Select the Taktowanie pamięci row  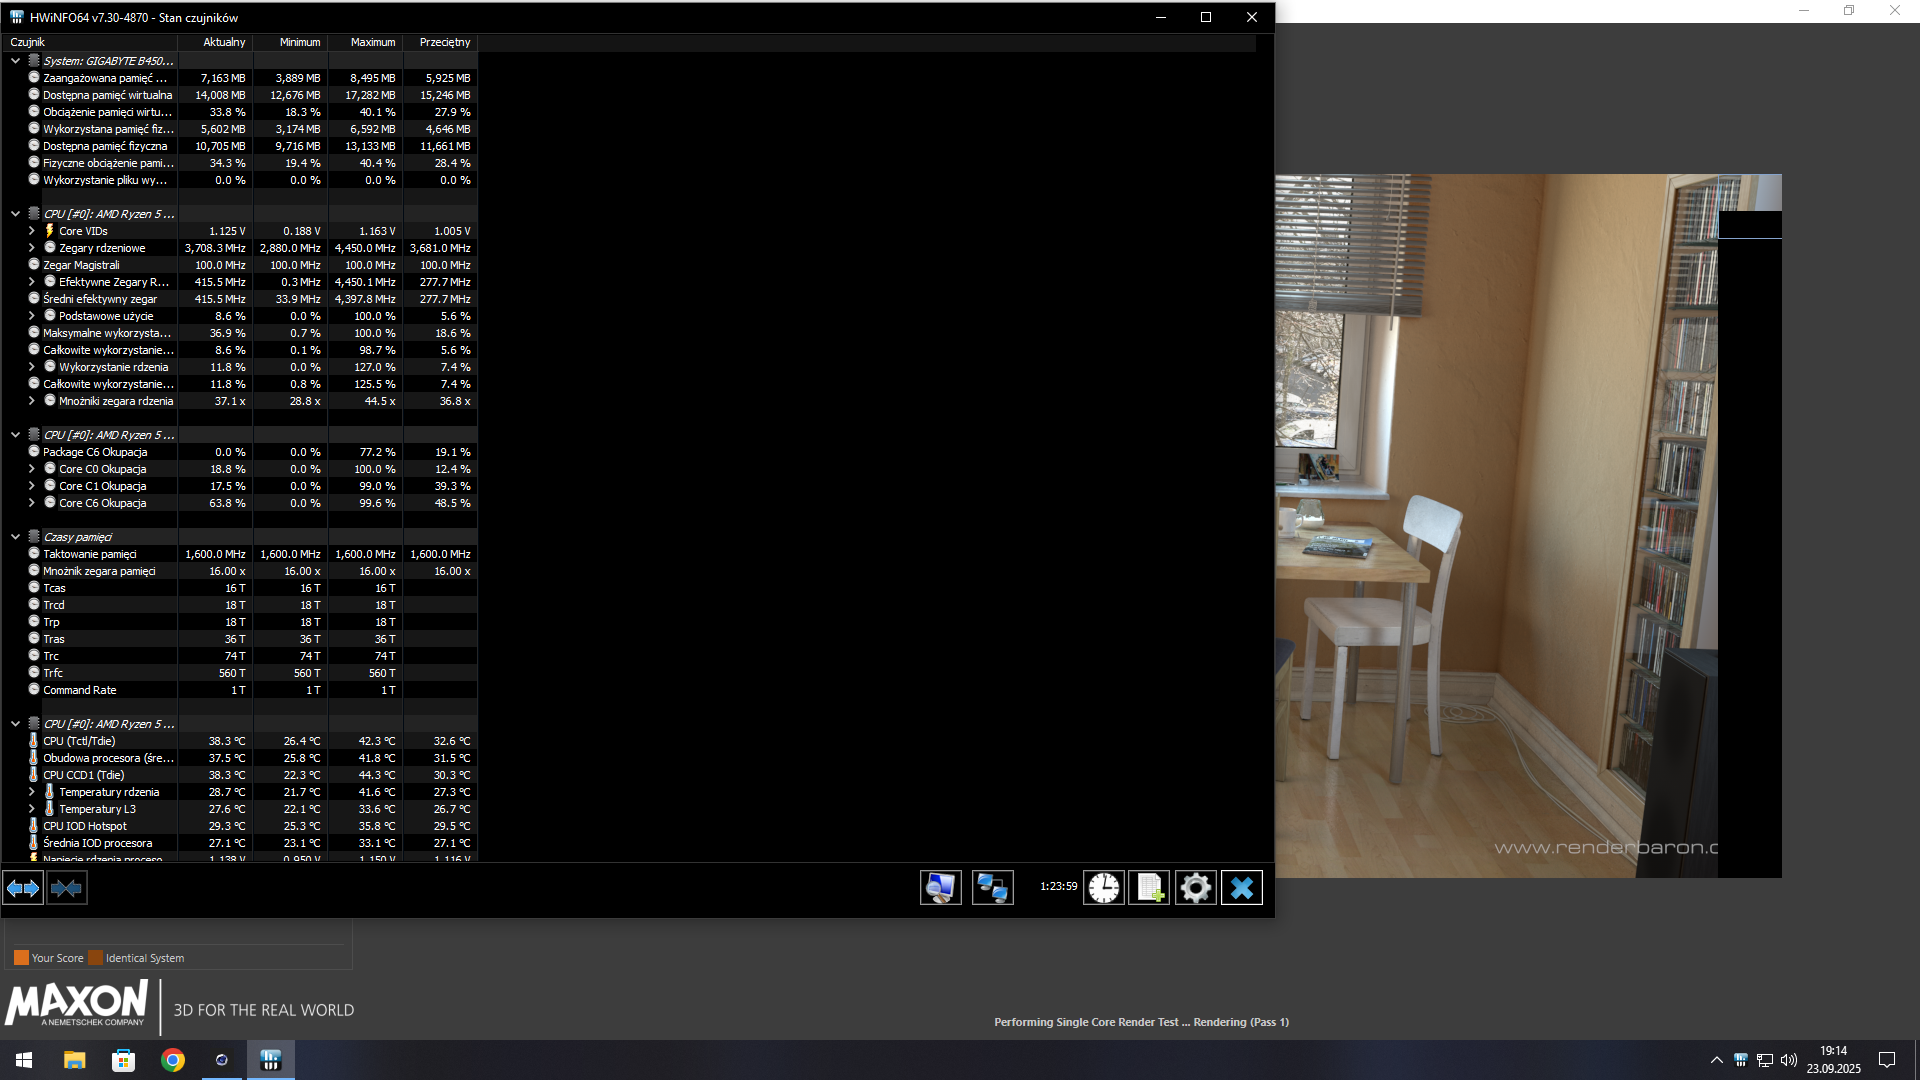[90, 554]
